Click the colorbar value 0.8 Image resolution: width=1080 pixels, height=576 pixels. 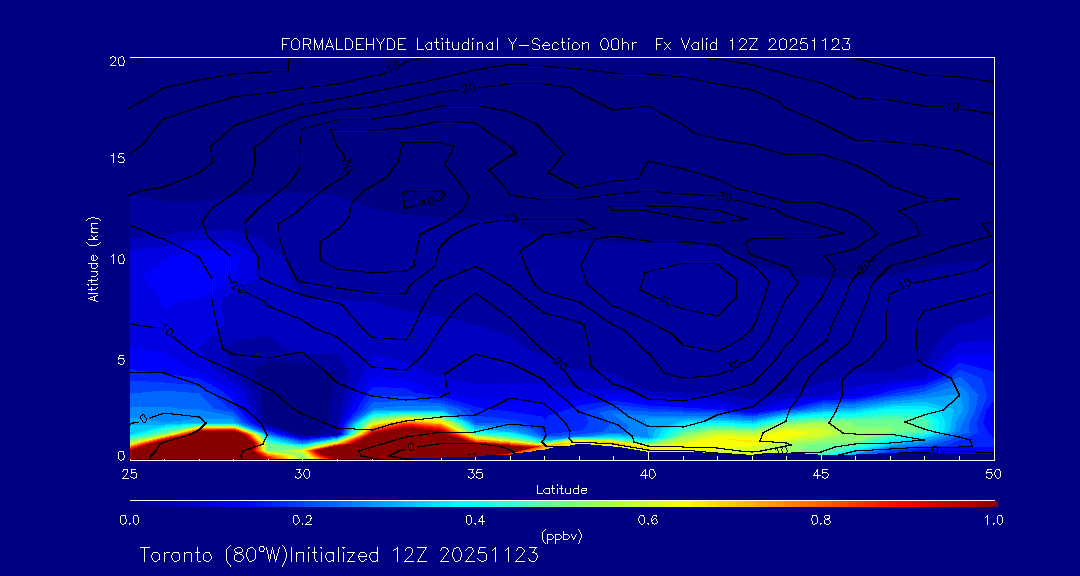coord(821,520)
